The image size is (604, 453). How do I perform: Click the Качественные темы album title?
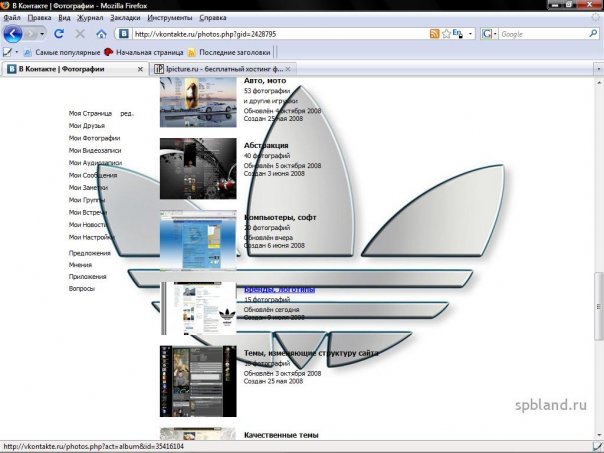[281, 435]
